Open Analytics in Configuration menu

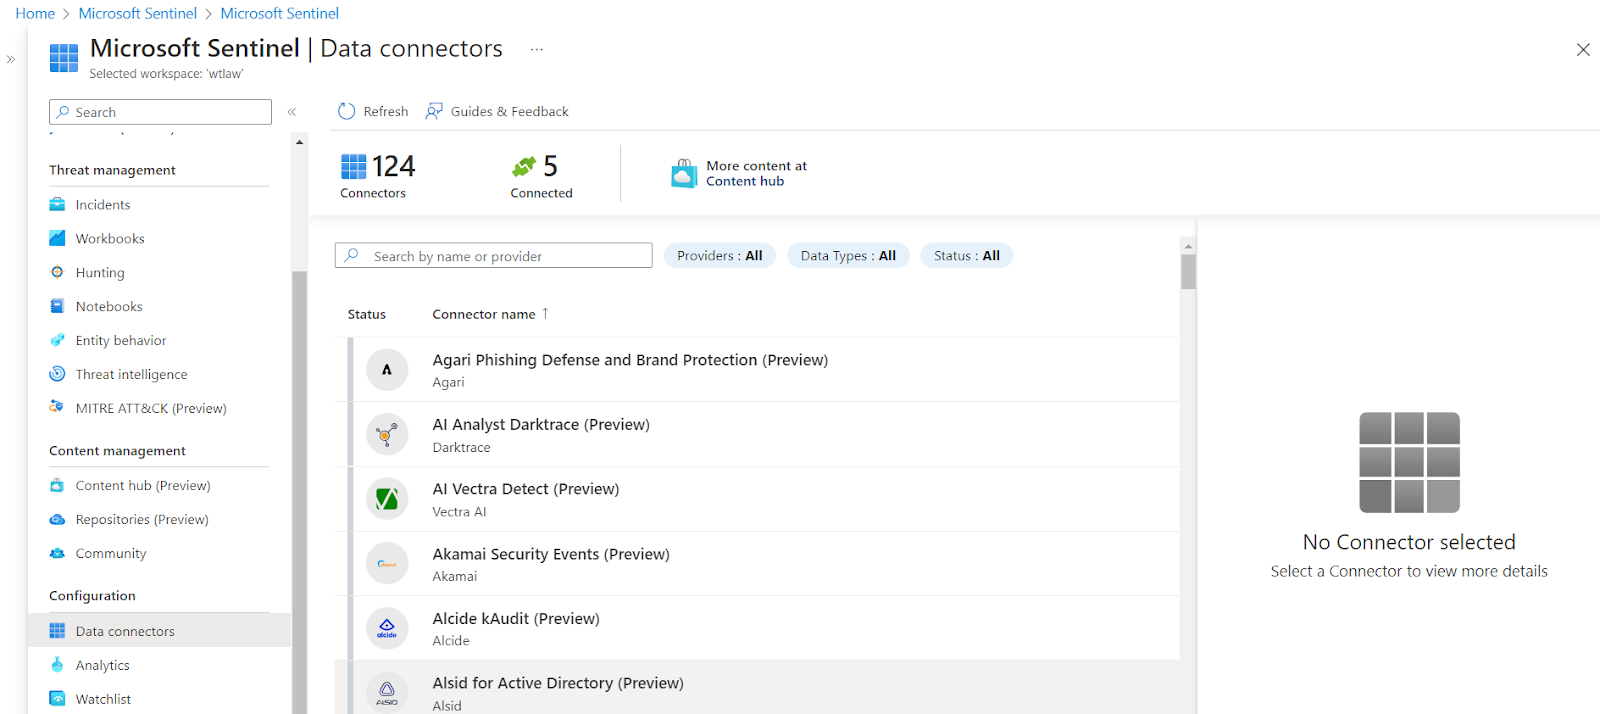pos(102,666)
